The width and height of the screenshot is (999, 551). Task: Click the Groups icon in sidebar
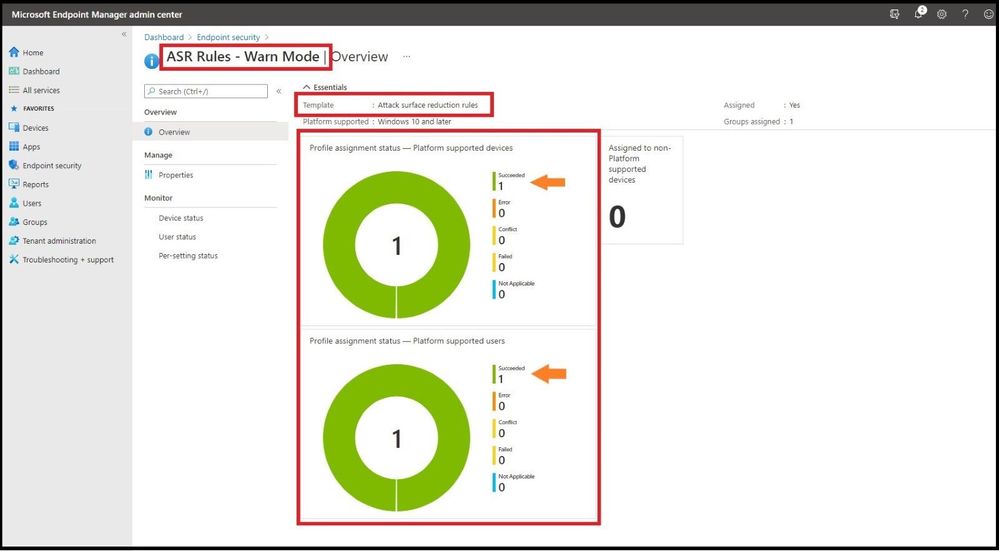[14, 222]
